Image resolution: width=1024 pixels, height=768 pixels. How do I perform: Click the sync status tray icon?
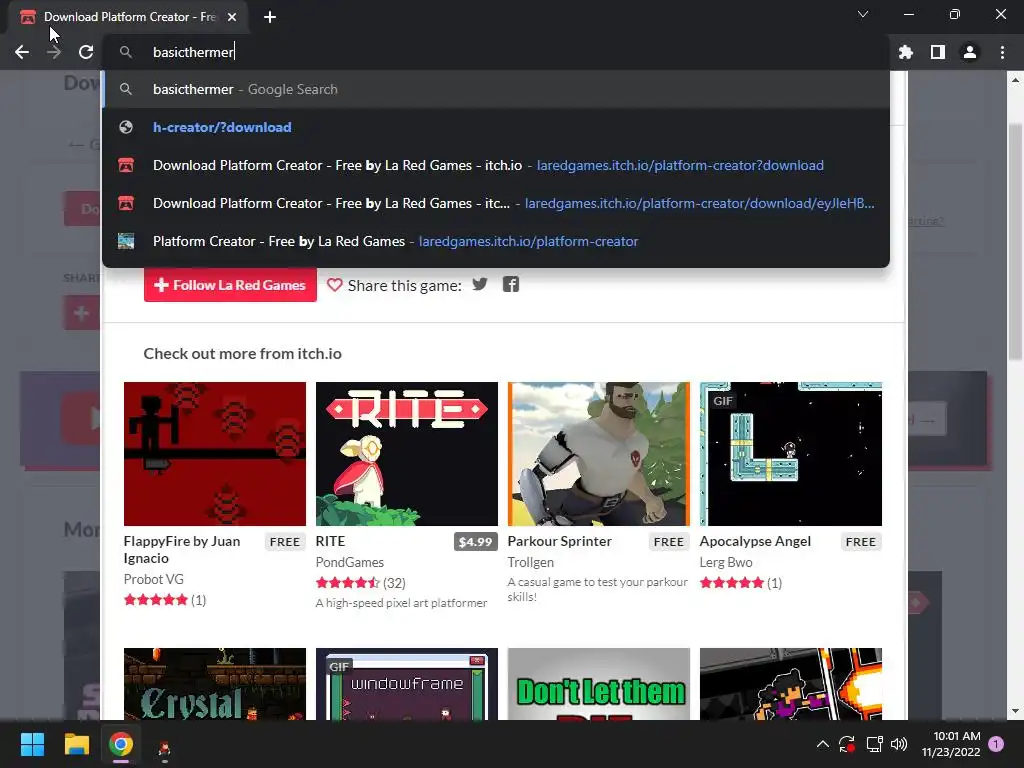[847, 744]
